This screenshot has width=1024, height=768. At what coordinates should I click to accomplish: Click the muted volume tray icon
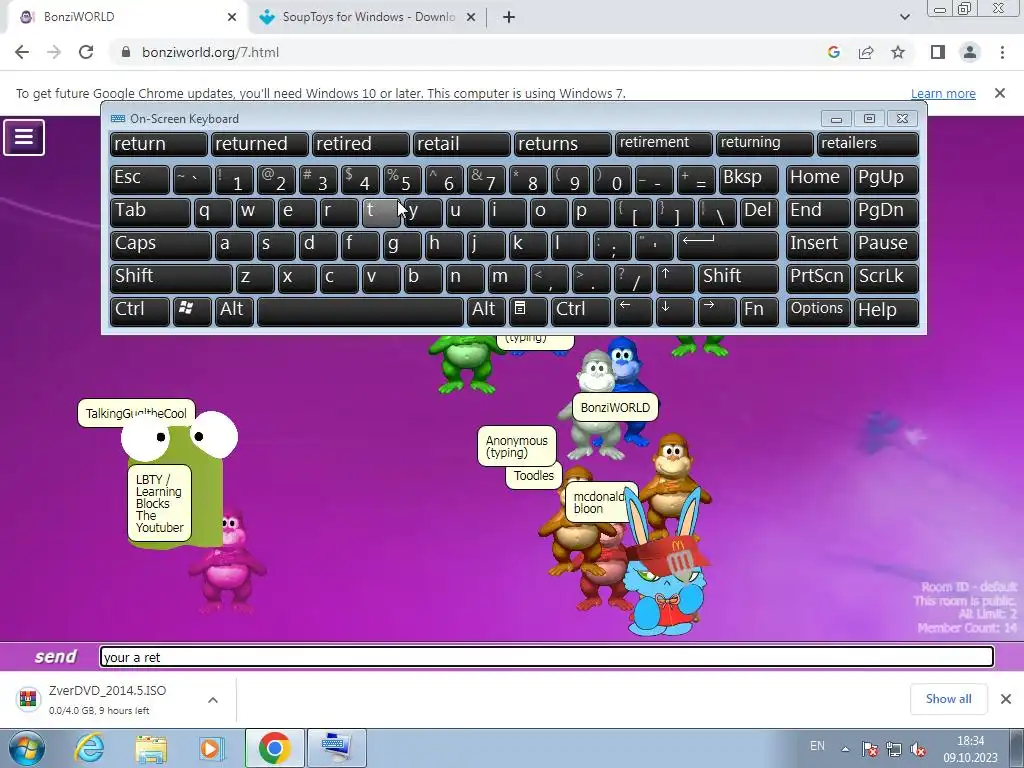pyautogui.click(x=918, y=748)
